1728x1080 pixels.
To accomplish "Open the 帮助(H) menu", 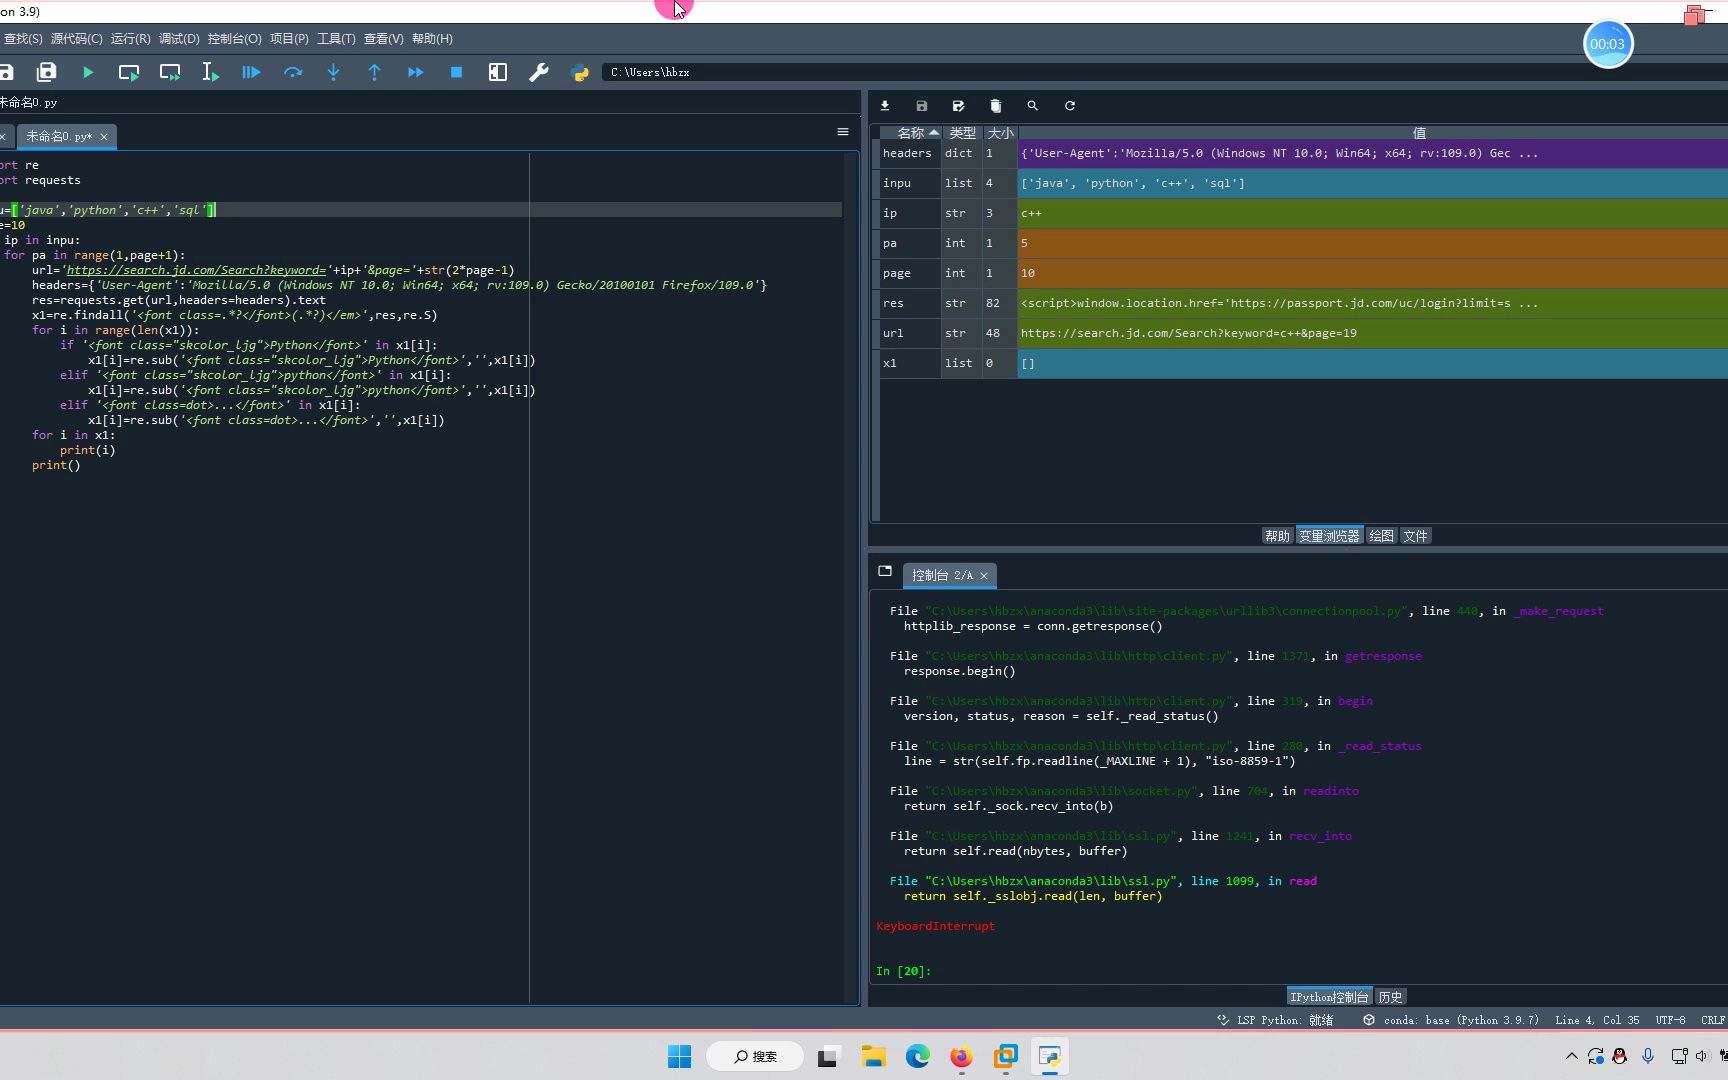I will pyautogui.click(x=432, y=39).
